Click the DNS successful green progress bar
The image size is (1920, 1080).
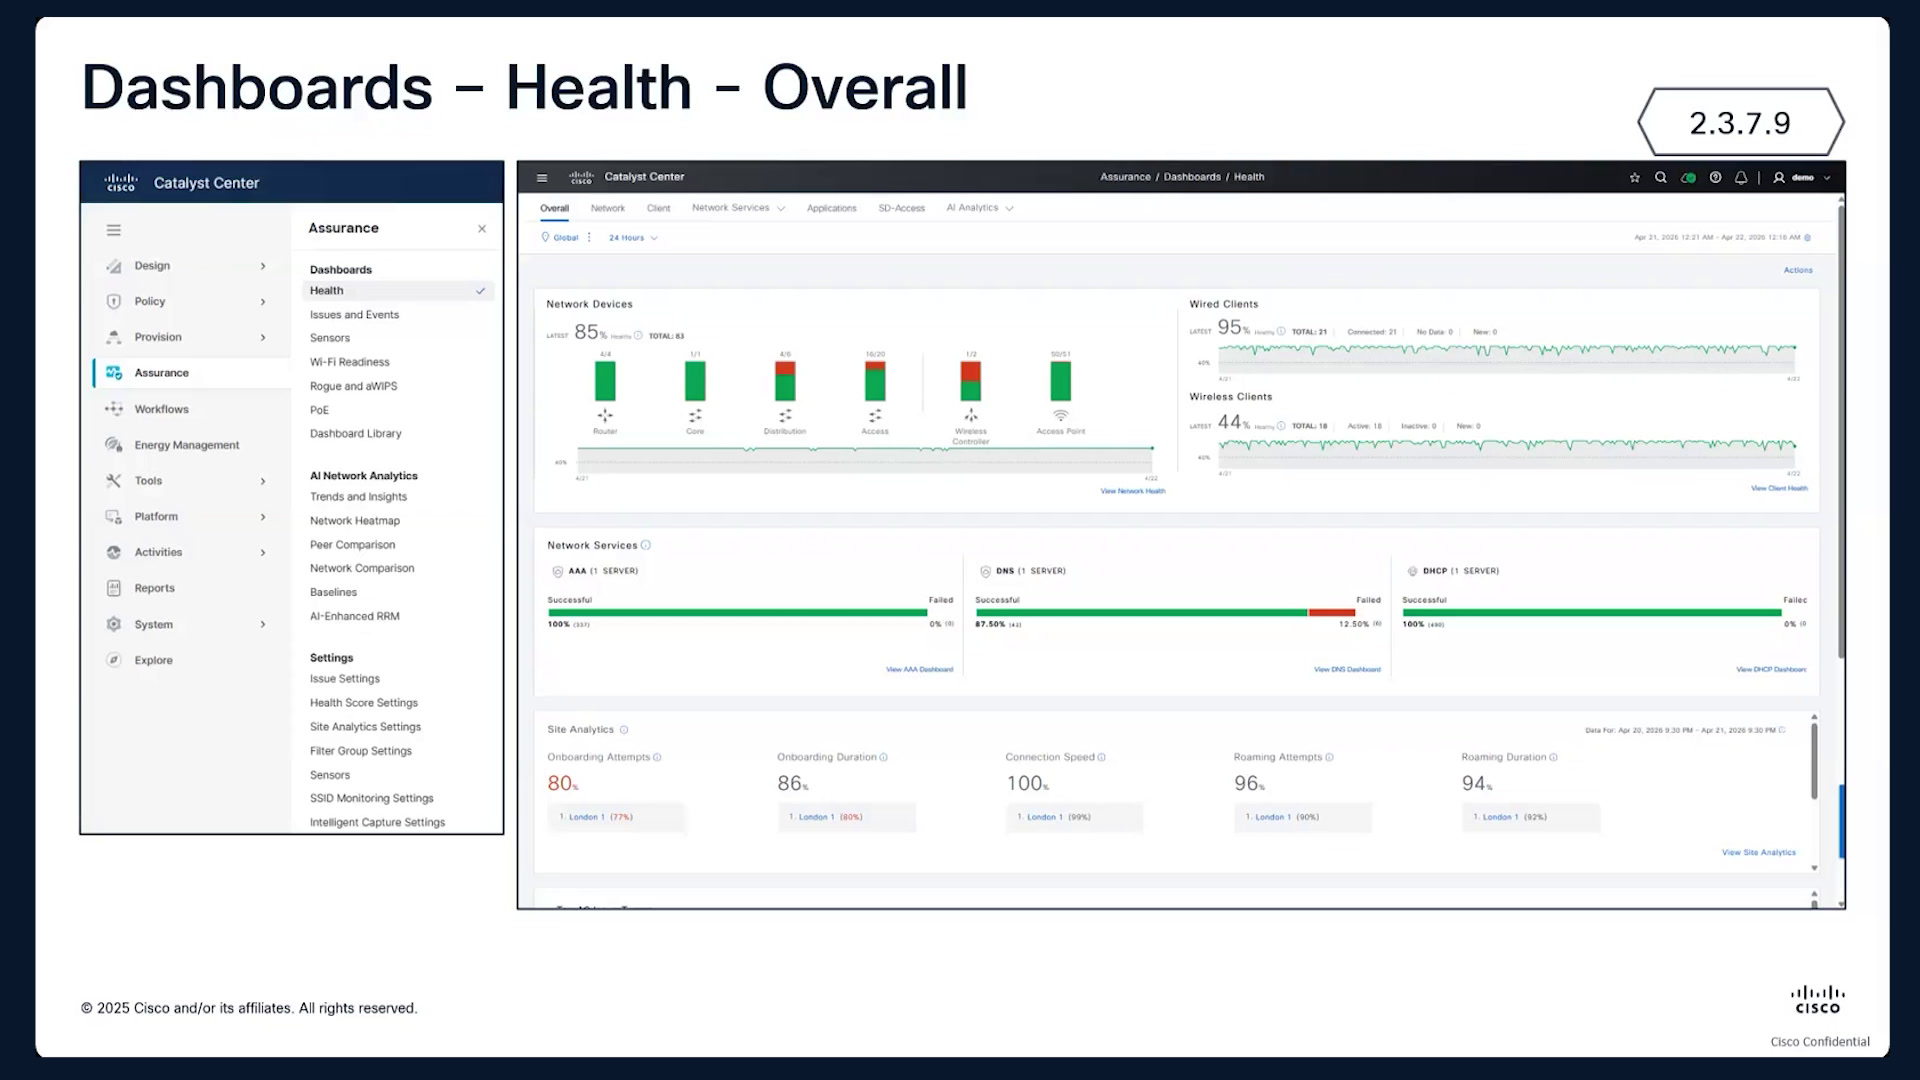point(1141,612)
